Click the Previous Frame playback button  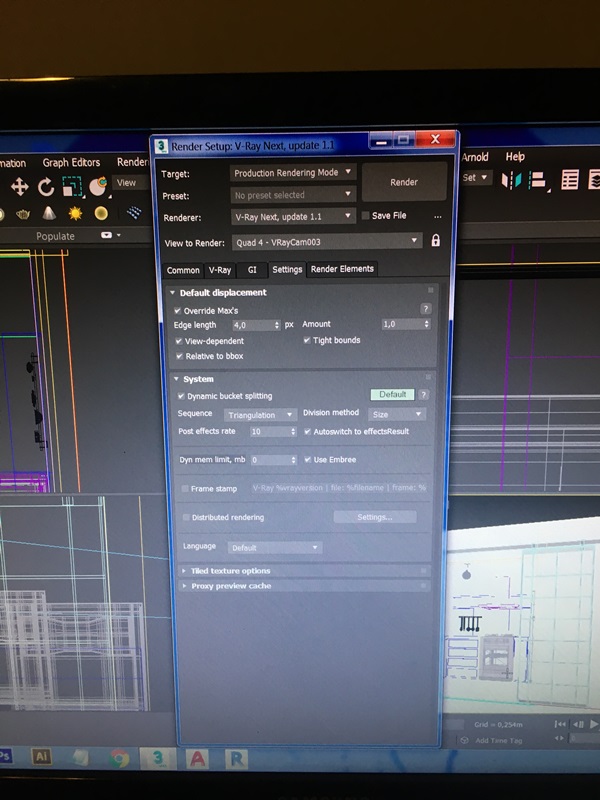tap(578, 724)
